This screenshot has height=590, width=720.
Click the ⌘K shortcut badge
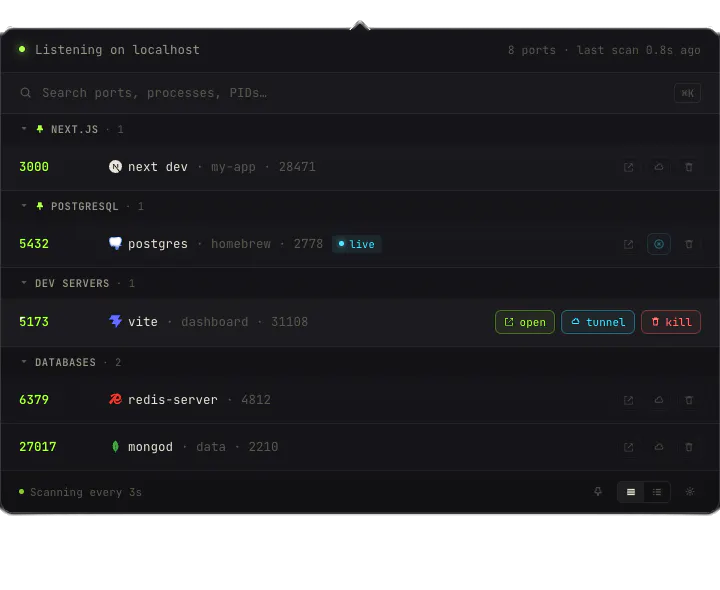coord(687,93)
